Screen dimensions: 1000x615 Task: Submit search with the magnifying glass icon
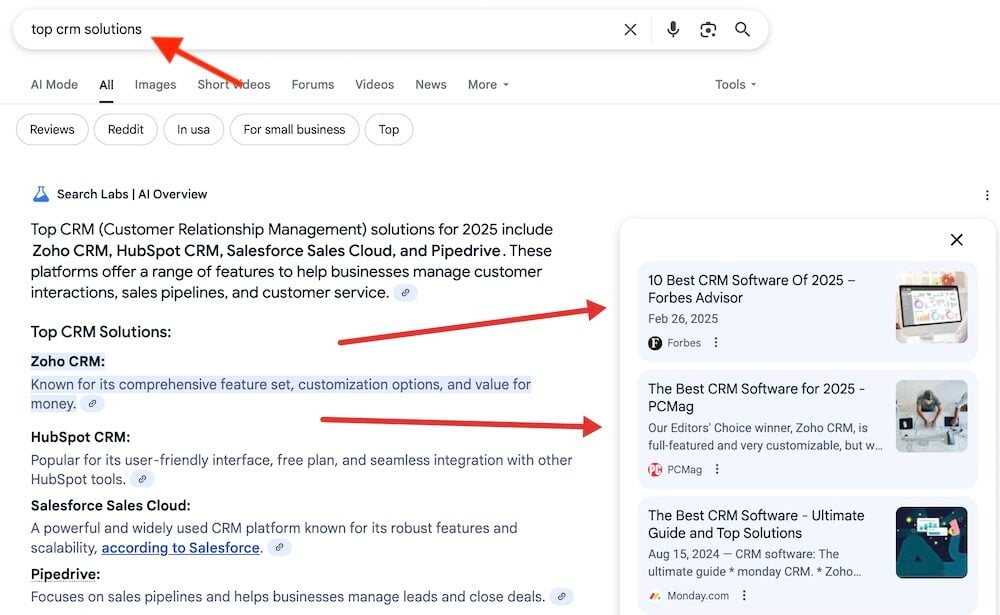point(742,29)
